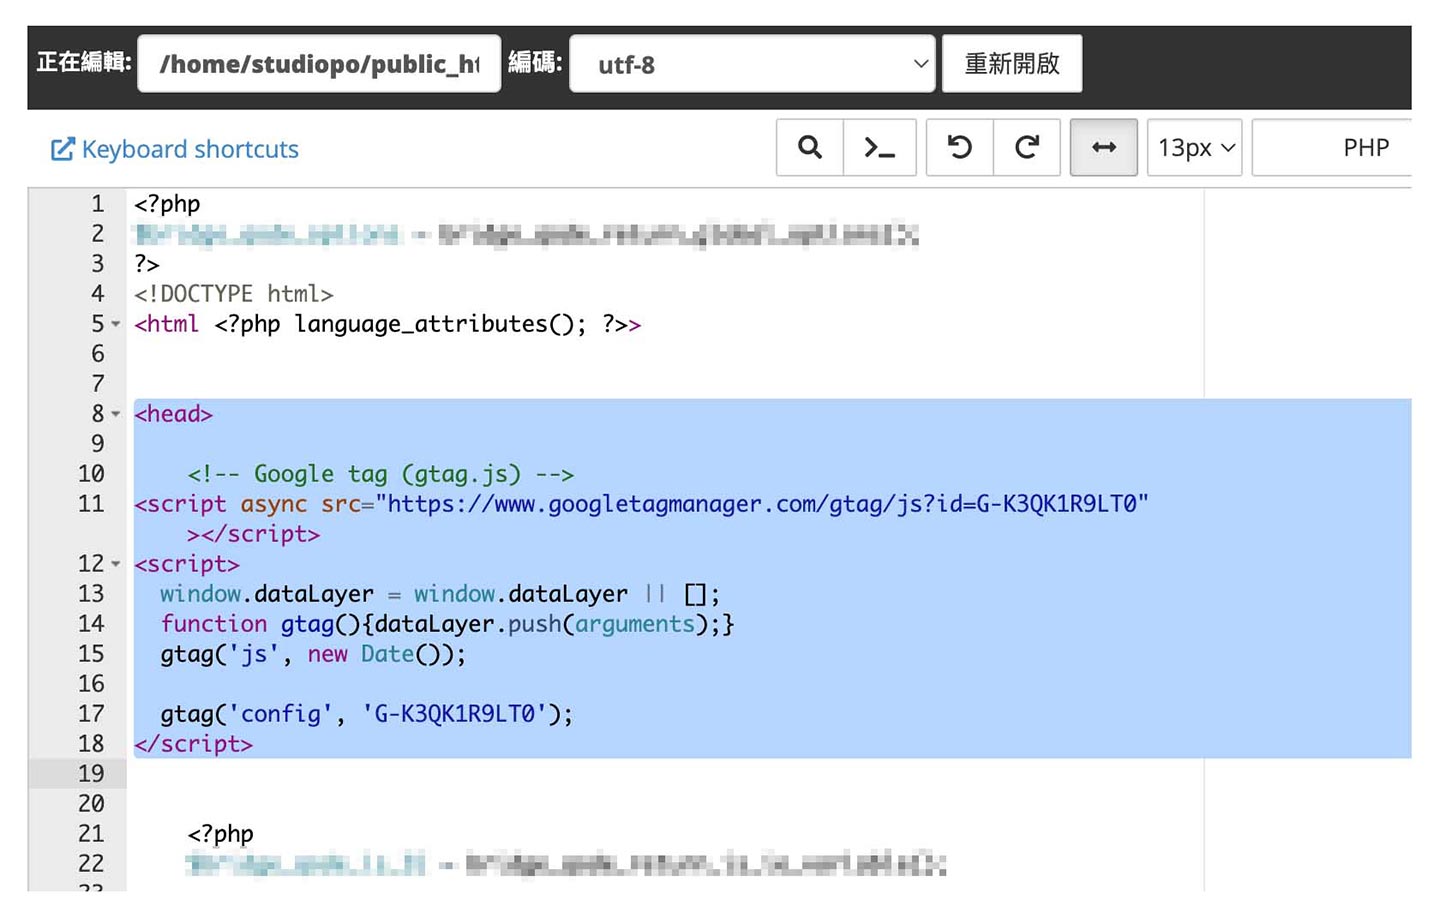Screen dimensions: 1440x918
Task: Fold the script block on line 12
Action: [116, 565]
